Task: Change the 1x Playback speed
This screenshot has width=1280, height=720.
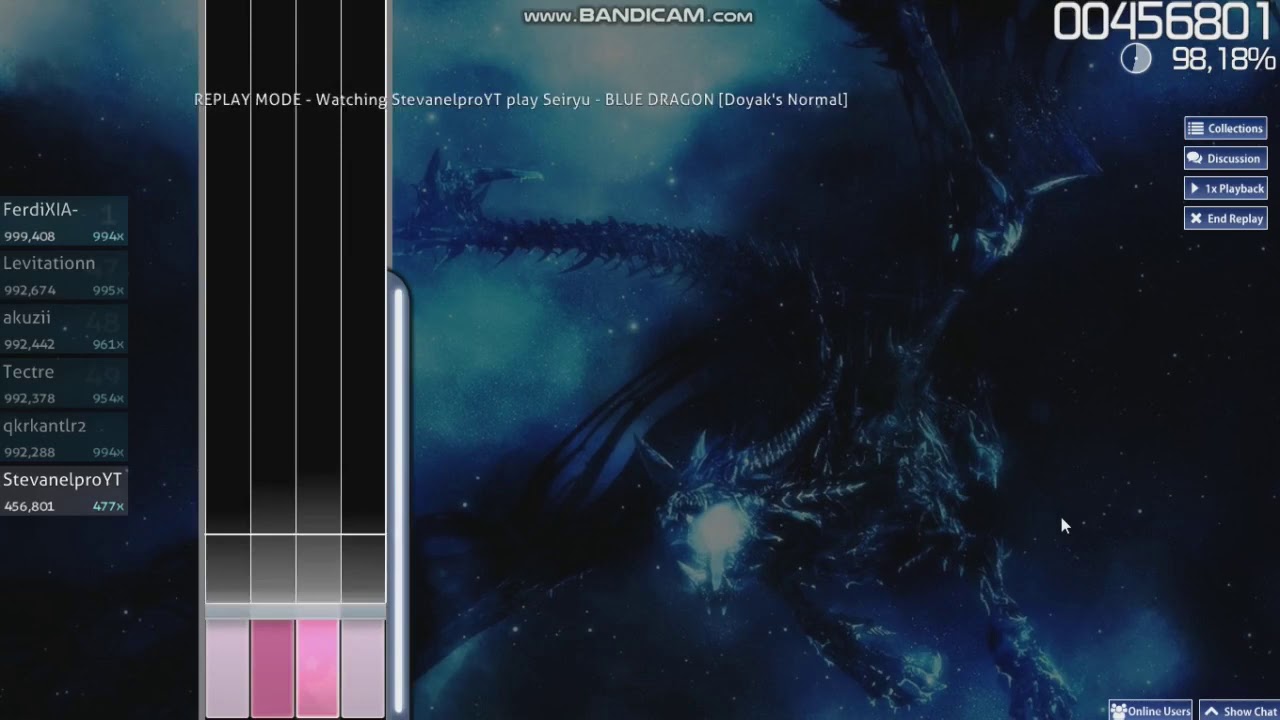Action: tap(1225, 188)
